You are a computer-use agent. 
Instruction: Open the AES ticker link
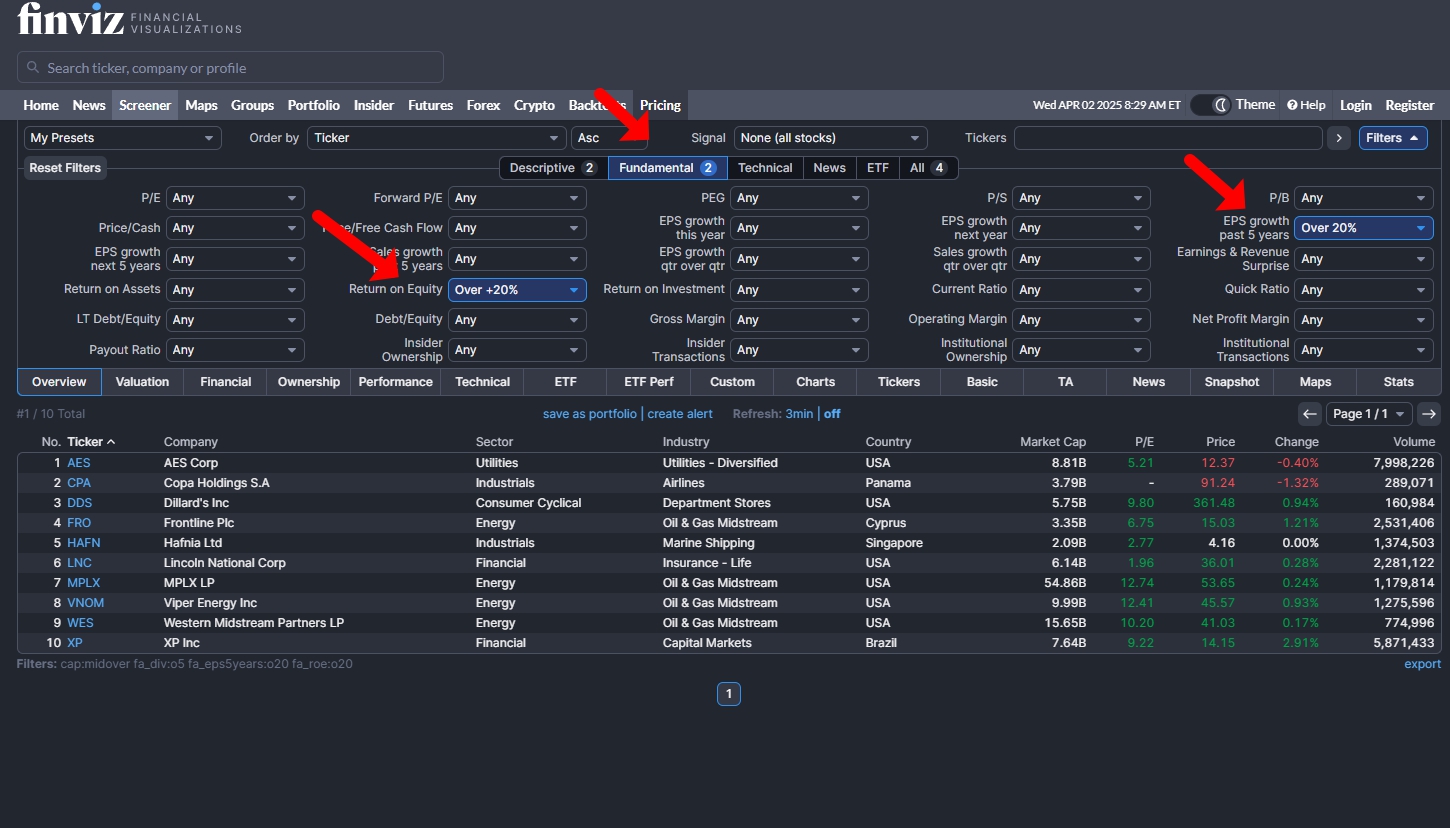click(79, 463)
